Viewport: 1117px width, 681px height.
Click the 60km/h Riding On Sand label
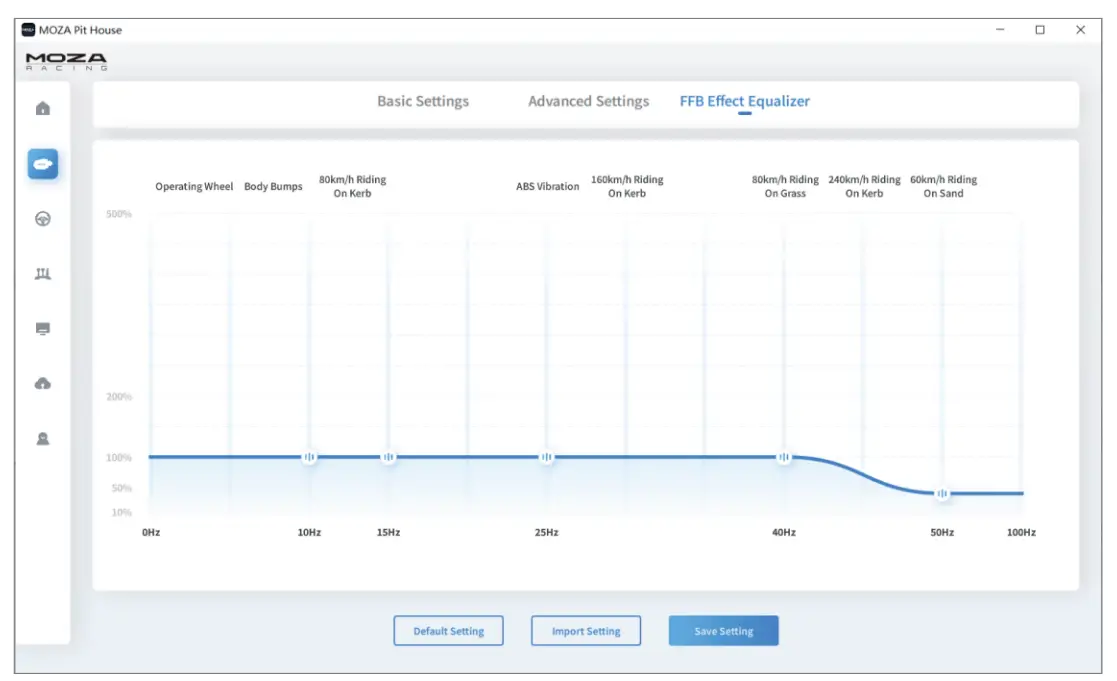coord(943,186)
